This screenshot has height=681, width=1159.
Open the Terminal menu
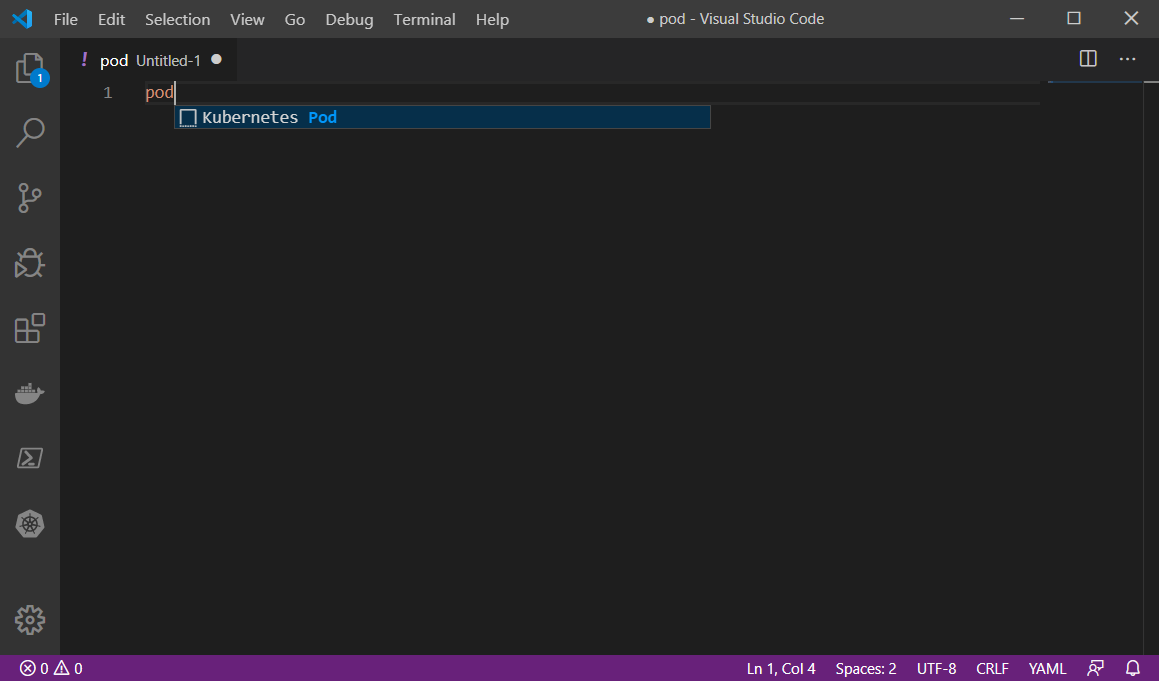point(424,19)
